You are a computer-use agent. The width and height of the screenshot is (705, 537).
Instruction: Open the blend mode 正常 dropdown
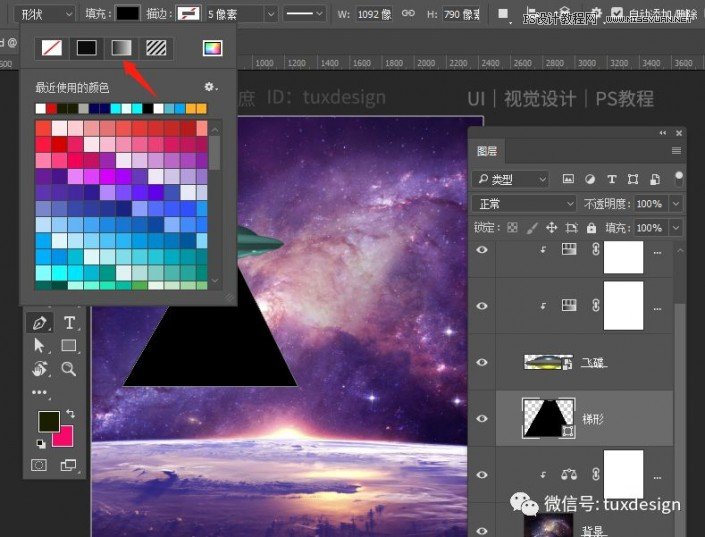(524, 204)
